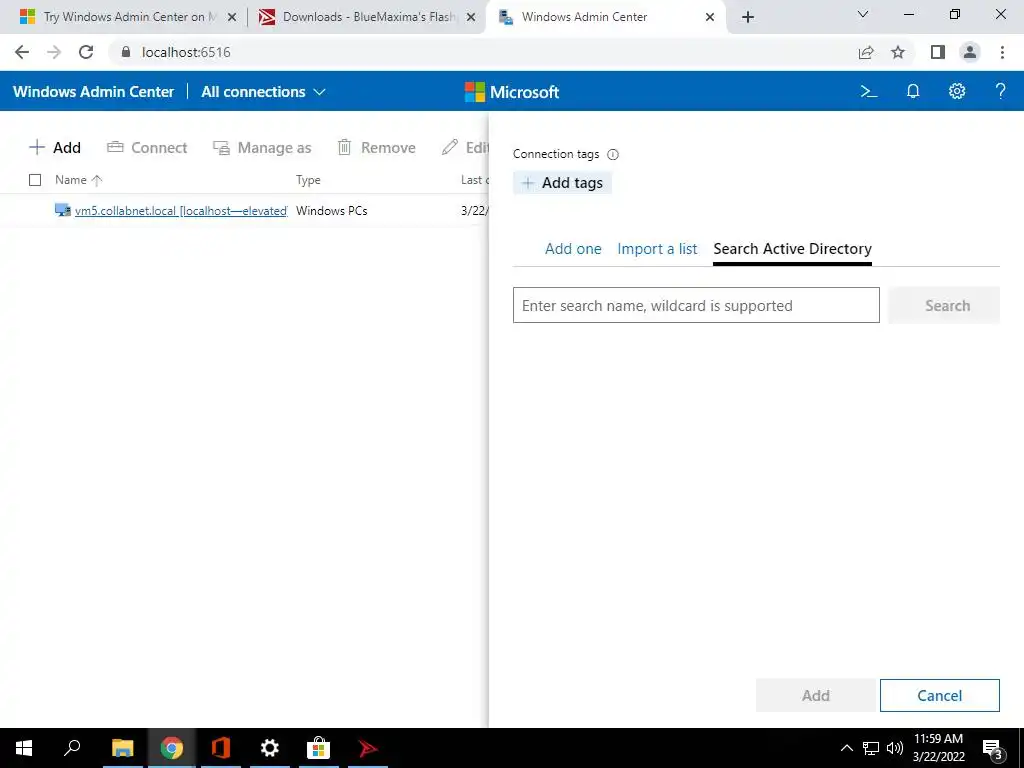The width and height of the screenshot is (1024, 768).
Task: Switch to the Downloads - BlueMaxima's Flashpoint tab
Action: [x=368, y=17]
